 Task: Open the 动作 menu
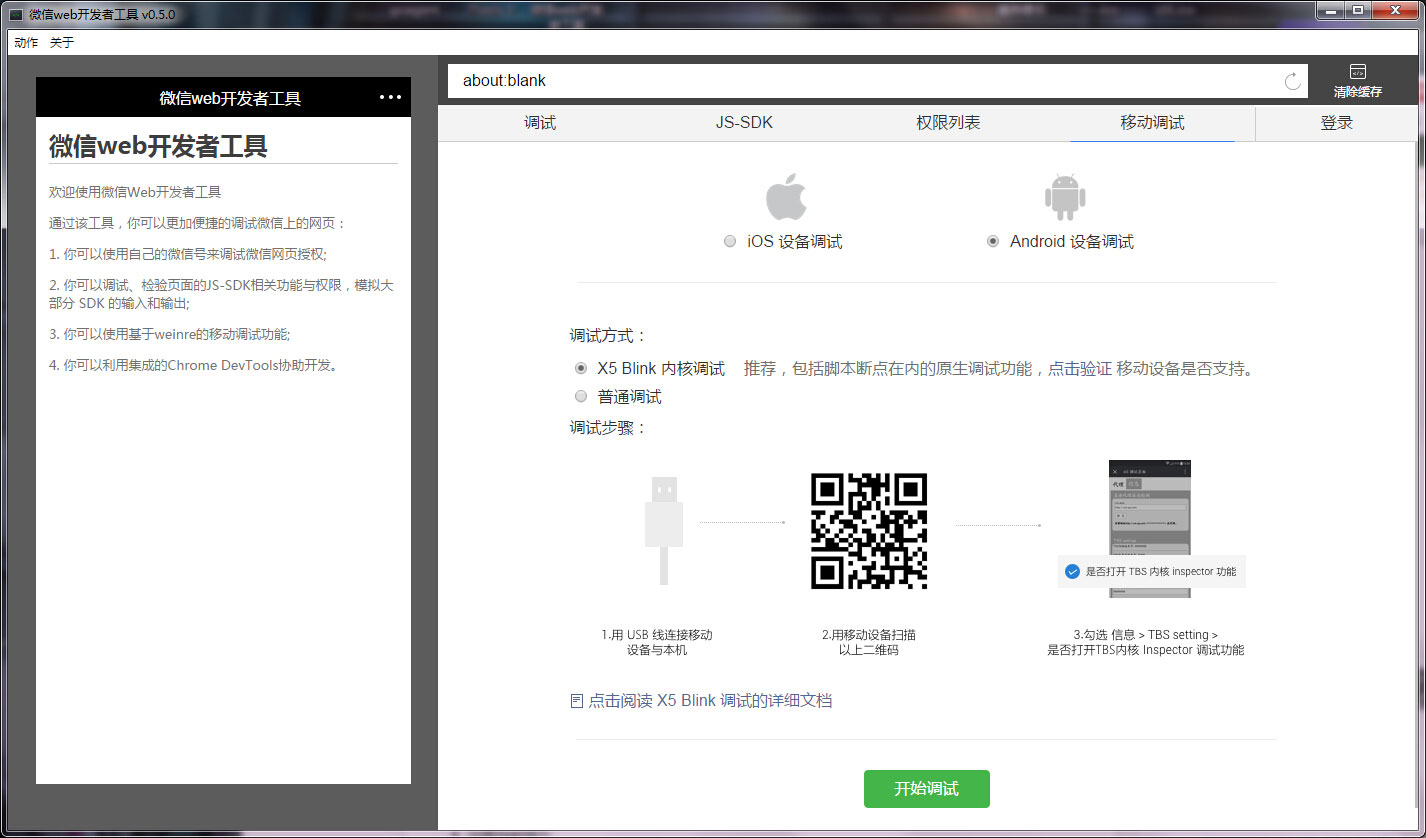(x=26, y=42)
